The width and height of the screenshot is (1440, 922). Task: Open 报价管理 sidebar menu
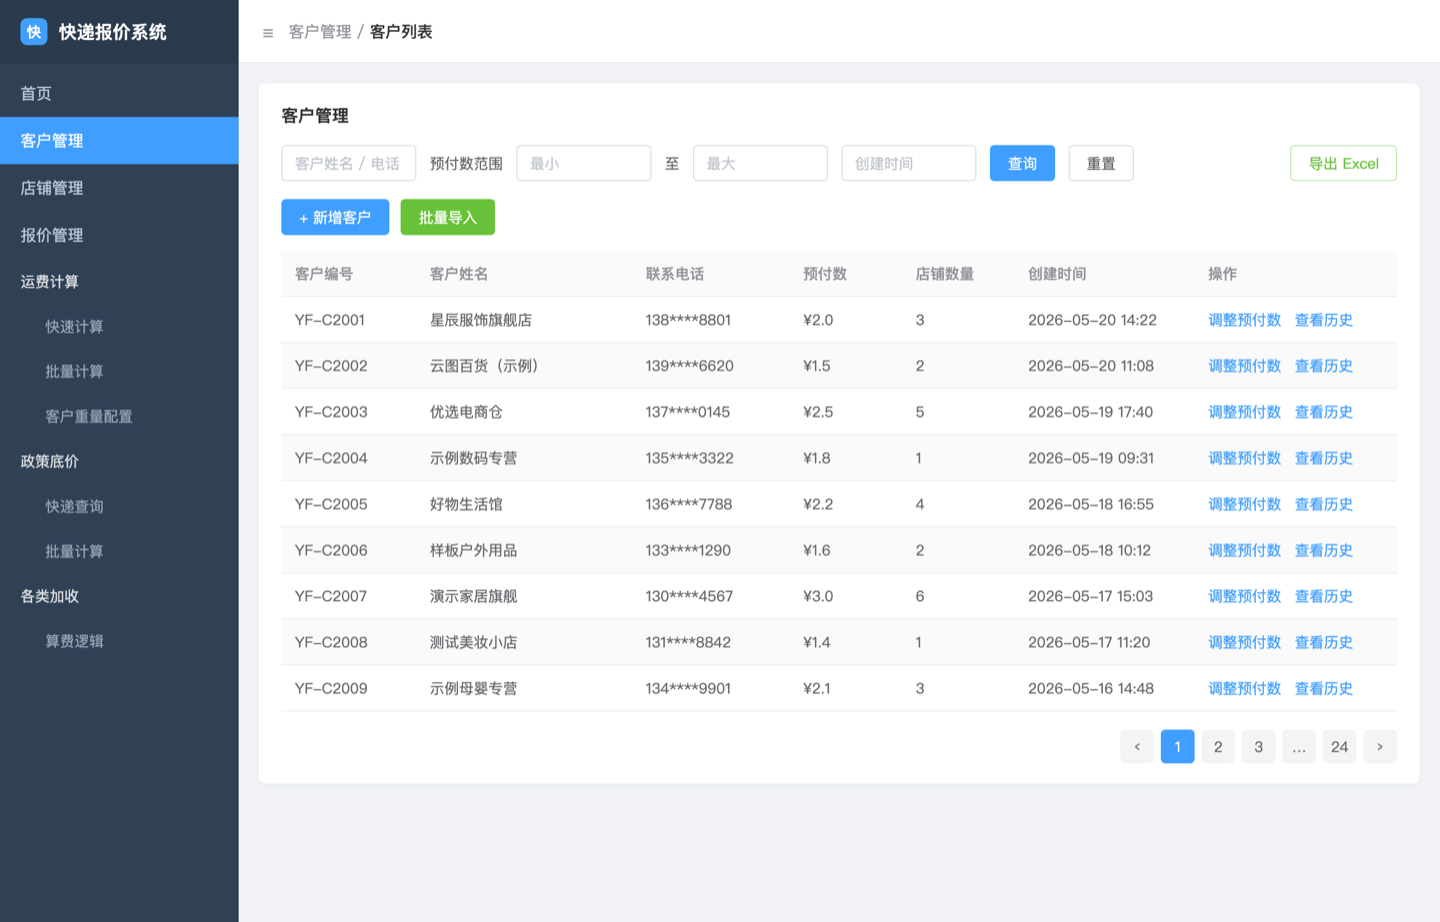tap(119, 235)
